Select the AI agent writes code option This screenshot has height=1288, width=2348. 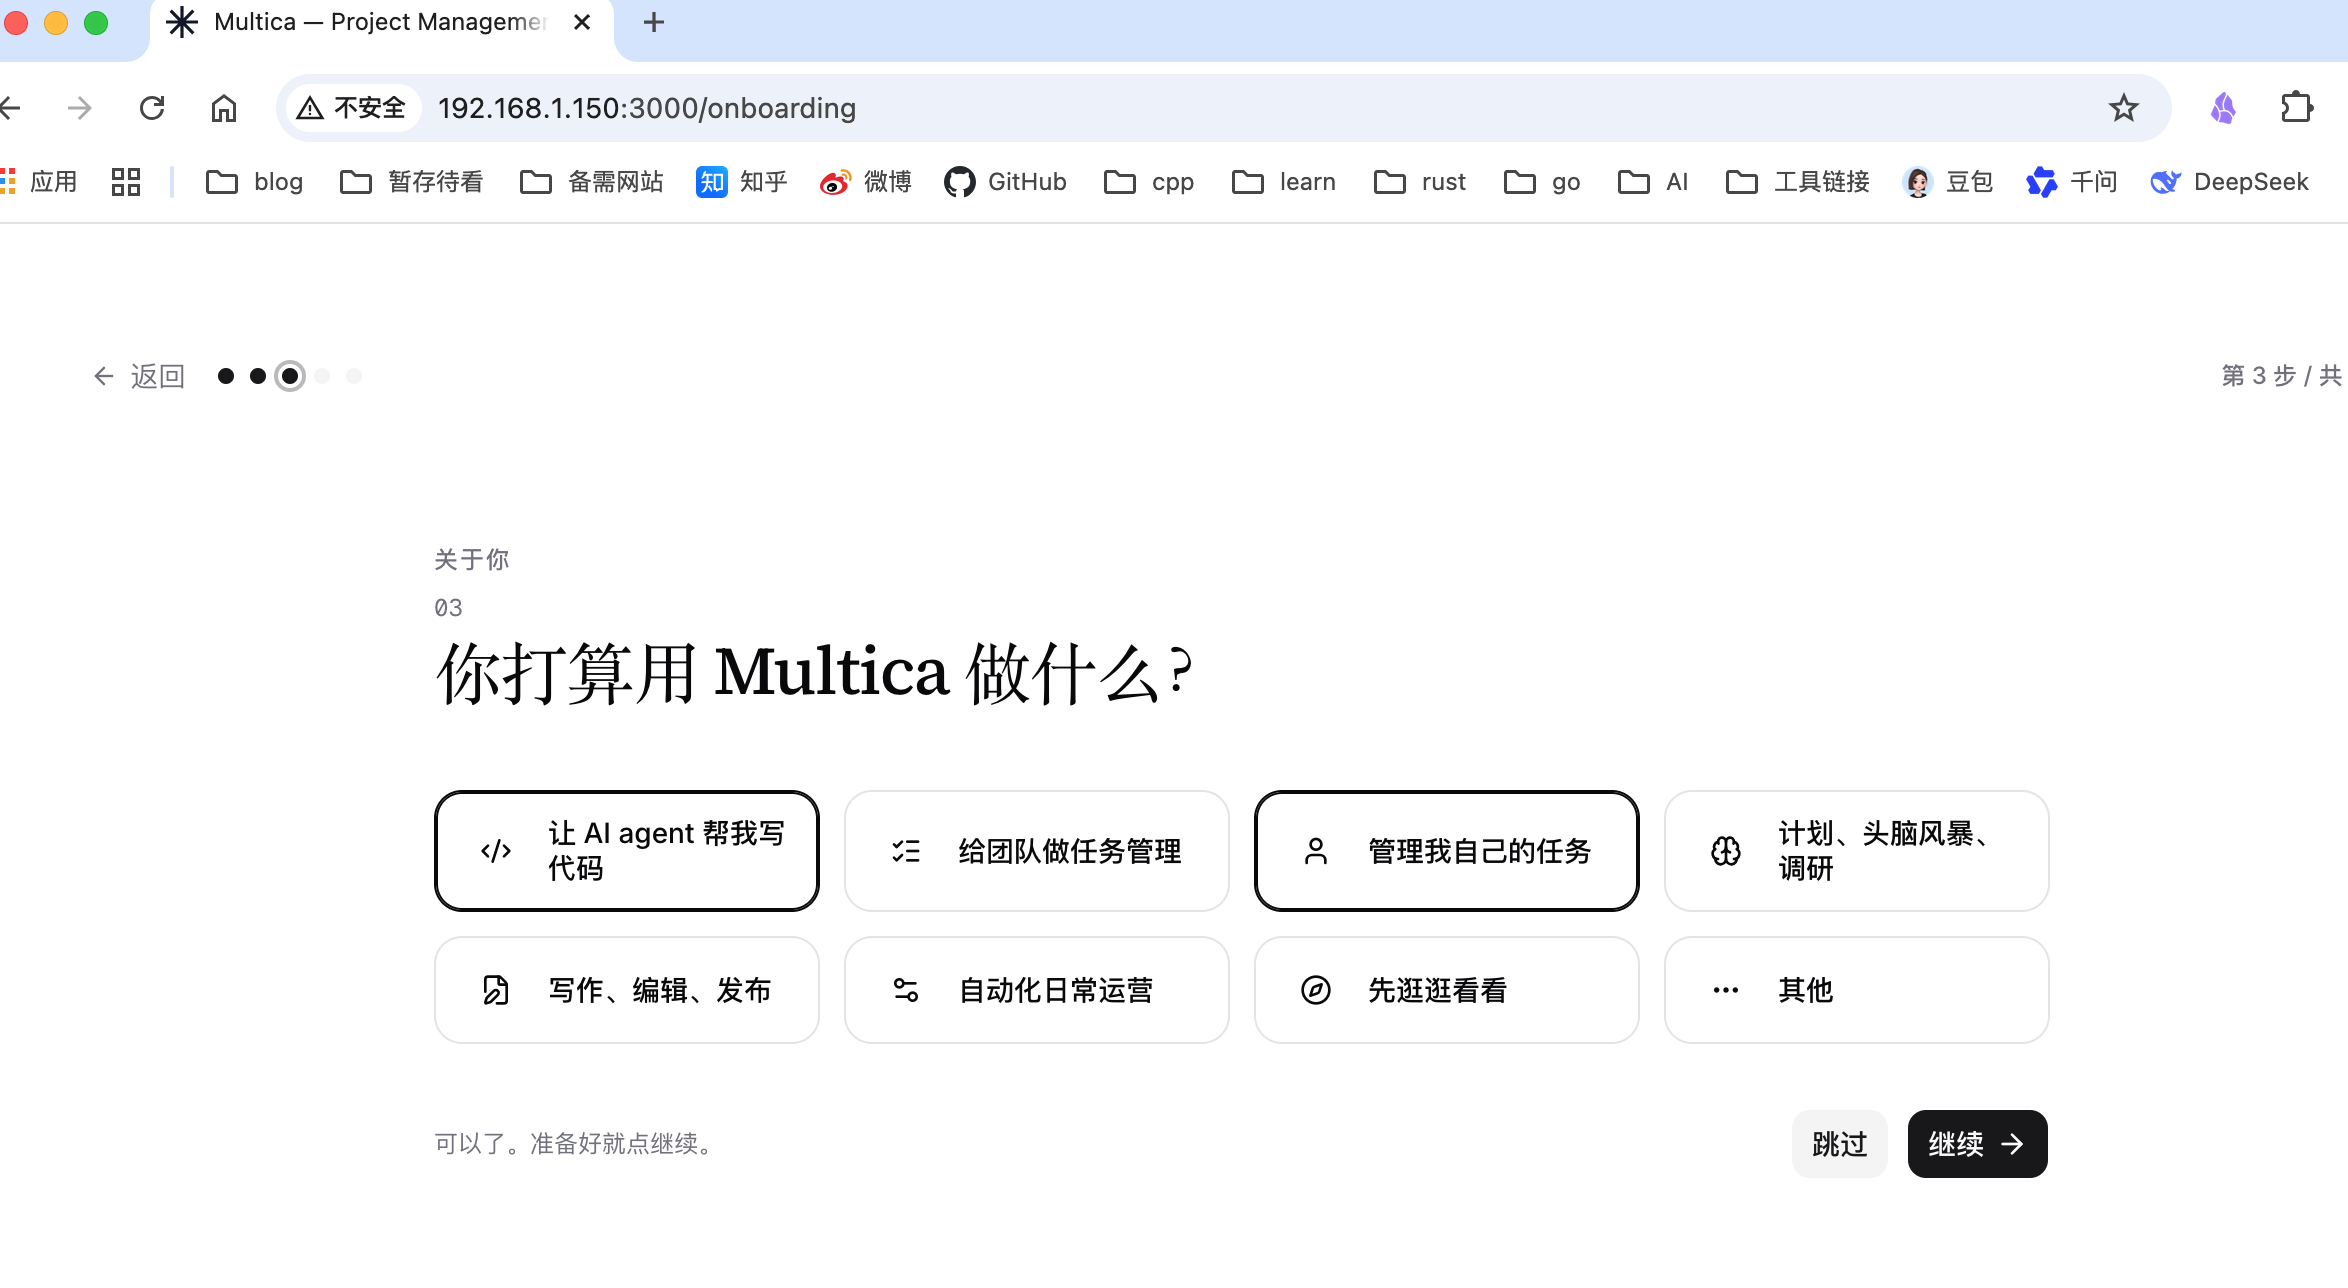[x=627, y=851]
